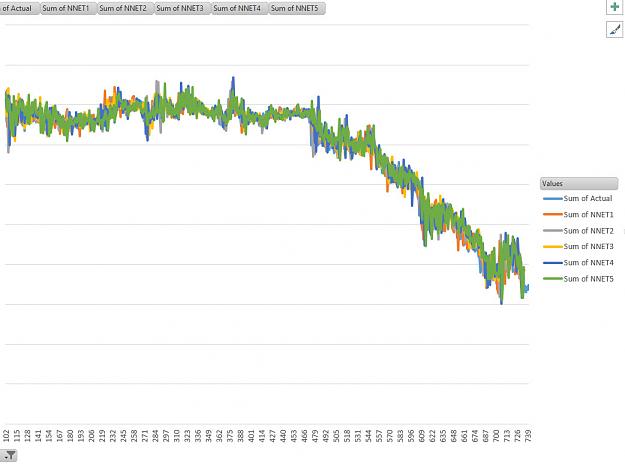Viewport: 625px width, 464px height.
Task: Click axis label 739
Action: tap(528, 435)
